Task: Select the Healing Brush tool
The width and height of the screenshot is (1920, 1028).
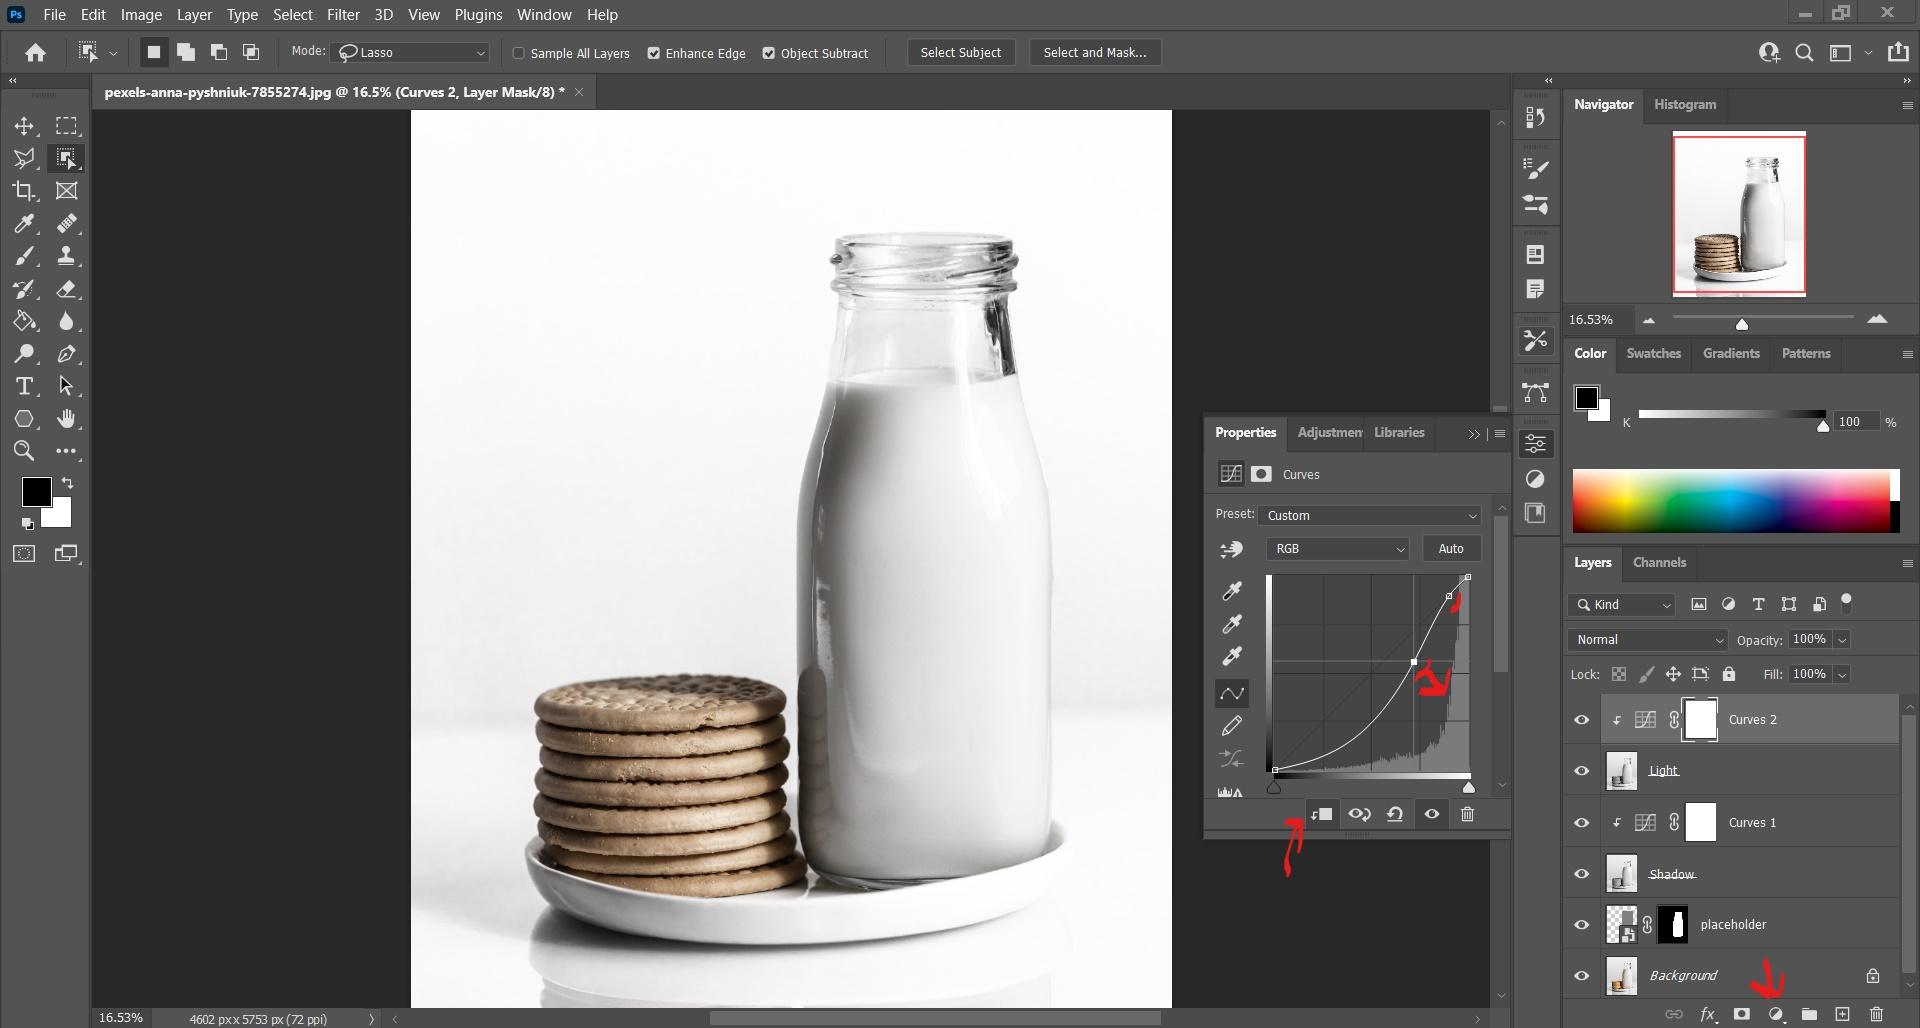Action: coord(66,224)
